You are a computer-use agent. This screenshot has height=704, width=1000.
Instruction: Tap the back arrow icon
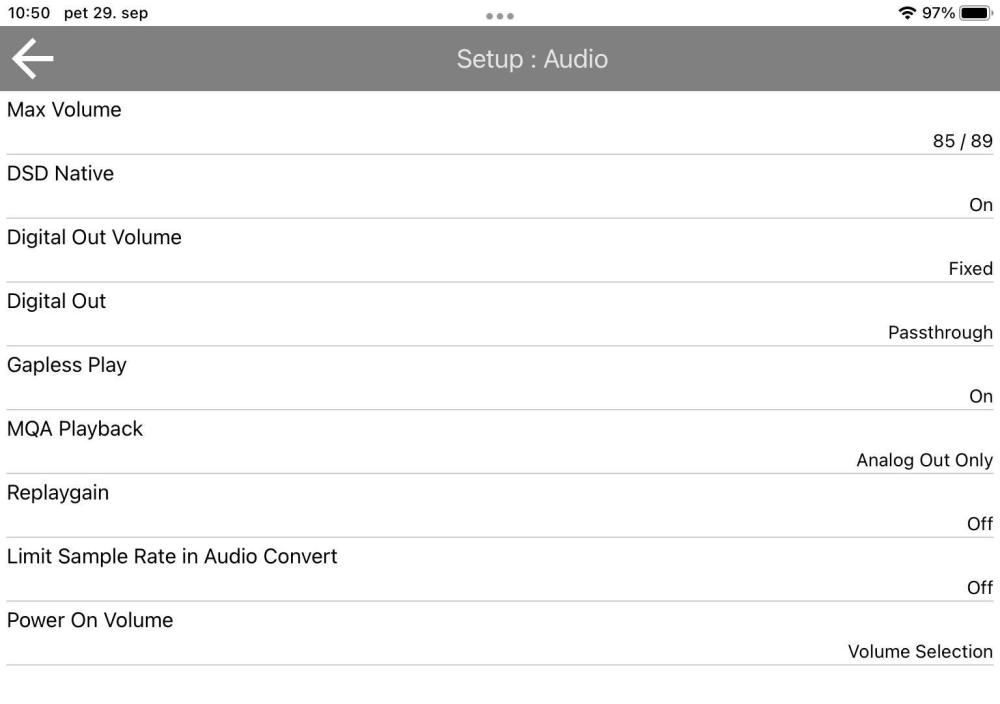[x=32, y=59]
